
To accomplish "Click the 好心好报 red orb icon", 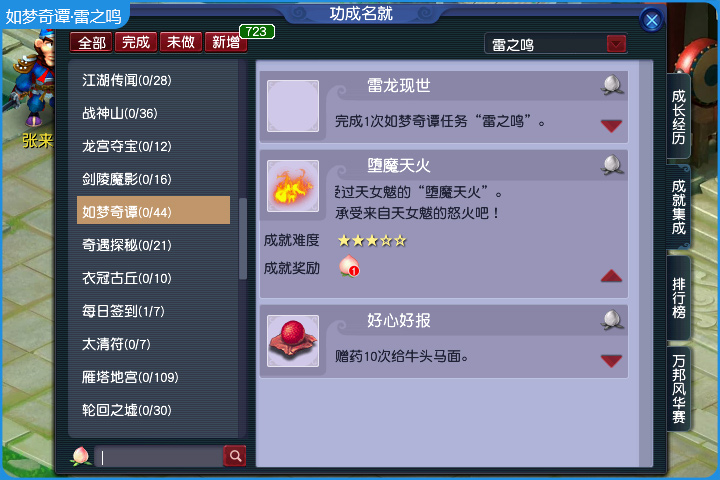I will pos(293,341).
